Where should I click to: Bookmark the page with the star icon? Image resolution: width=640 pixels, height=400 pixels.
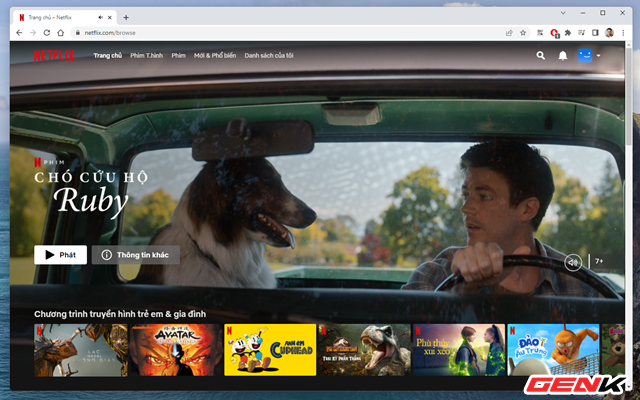(523, 33)
